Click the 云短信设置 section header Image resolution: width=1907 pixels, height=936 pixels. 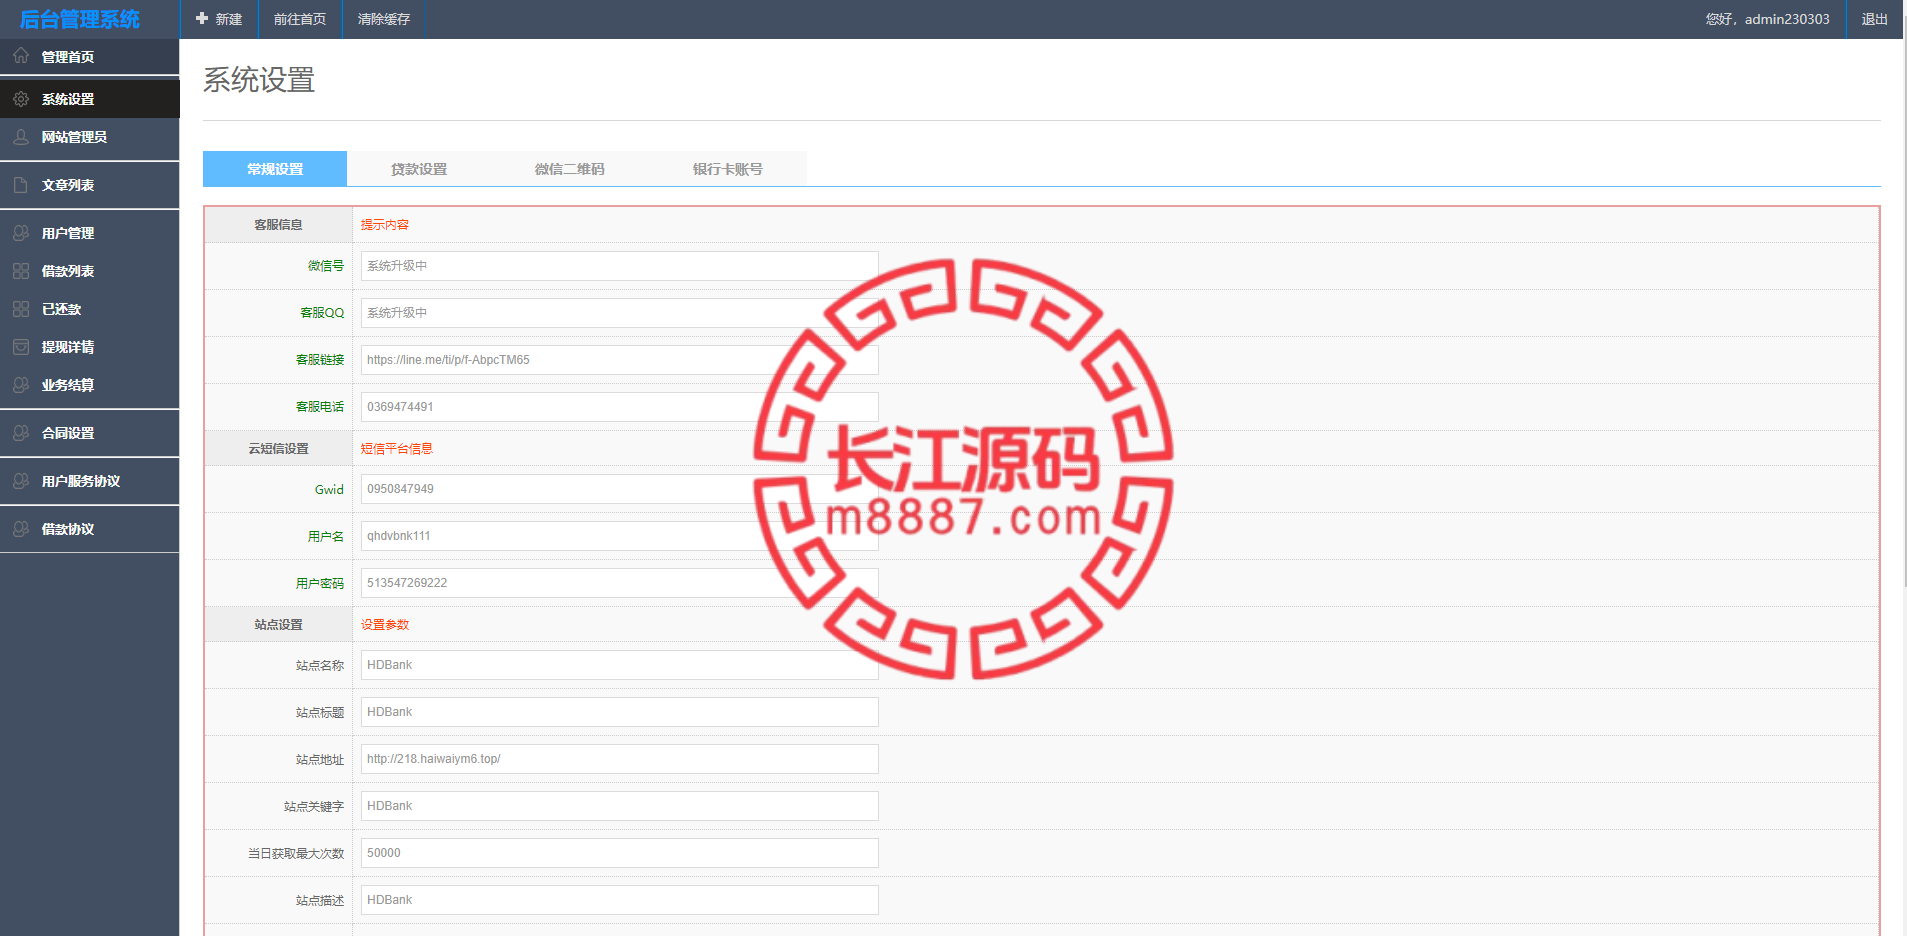[x=278, y=449]
